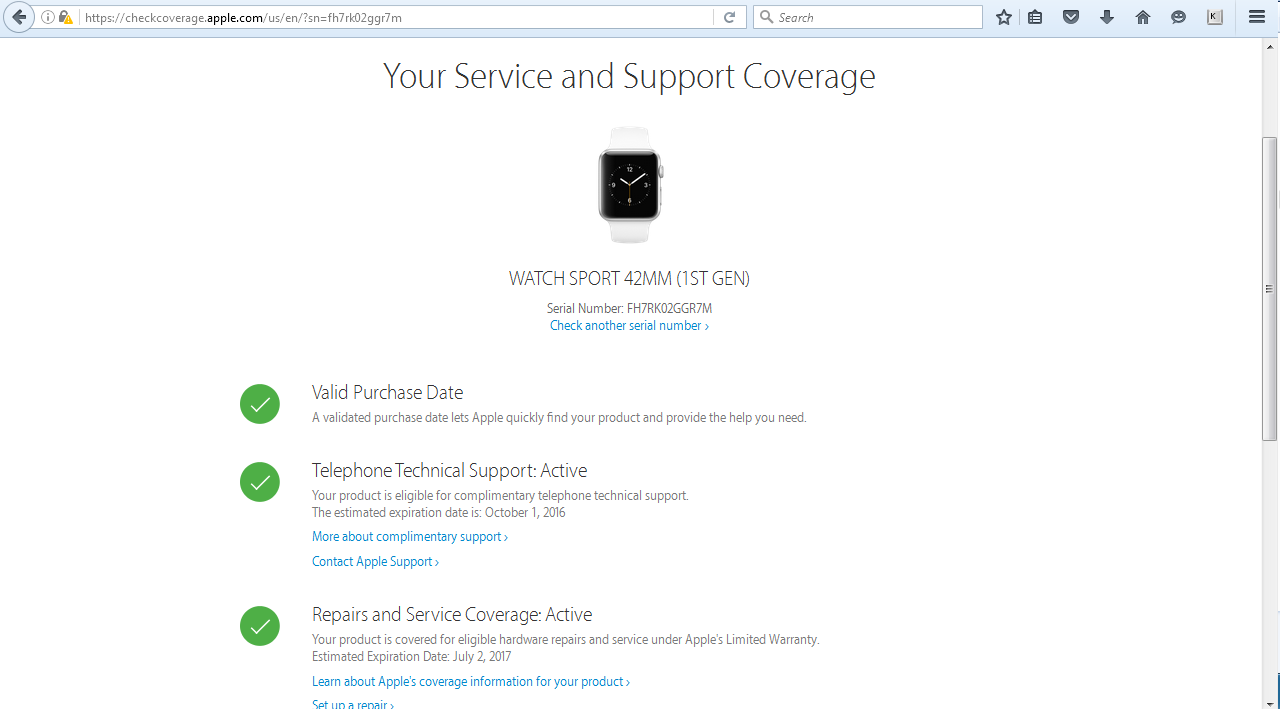Open the Firefox hamburger menu
The width and height of the screenshot is (1280, 709).
pos(1257,17)
